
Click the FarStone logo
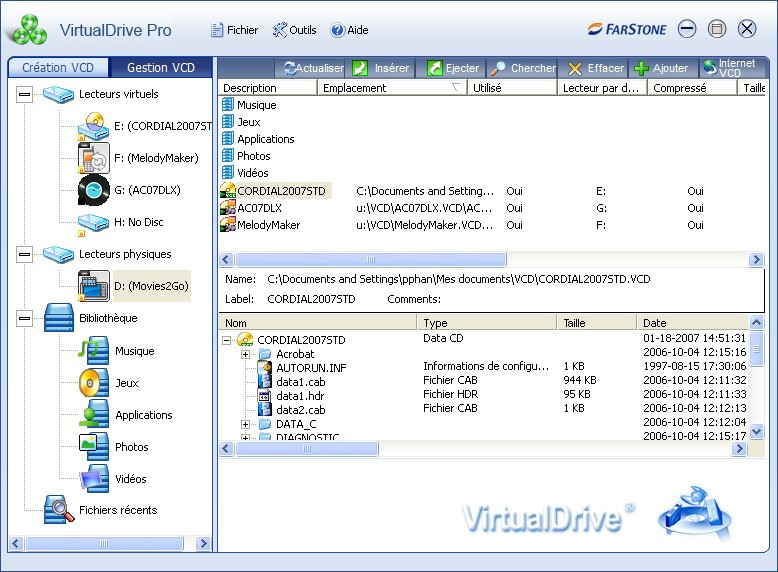[627, 29]
